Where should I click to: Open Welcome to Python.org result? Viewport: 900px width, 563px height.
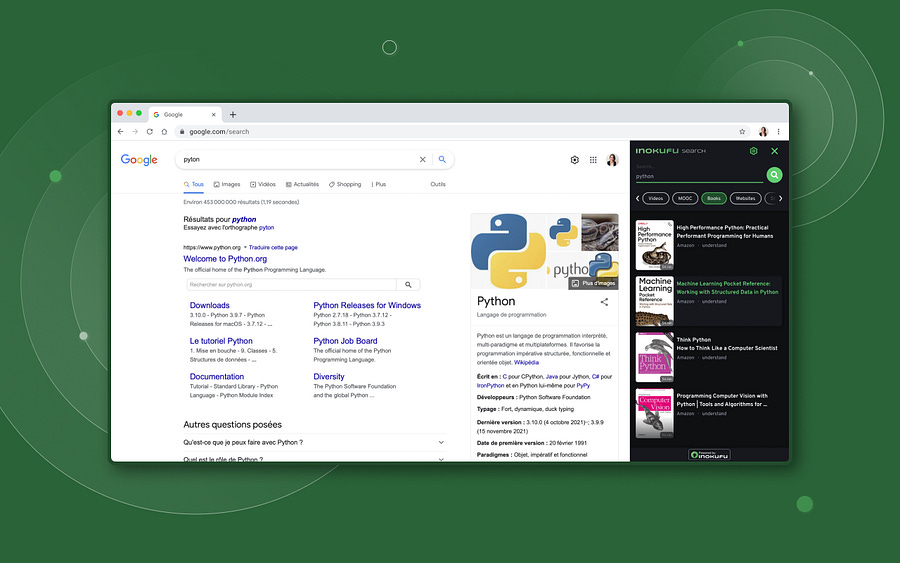(x=225, y=259)
